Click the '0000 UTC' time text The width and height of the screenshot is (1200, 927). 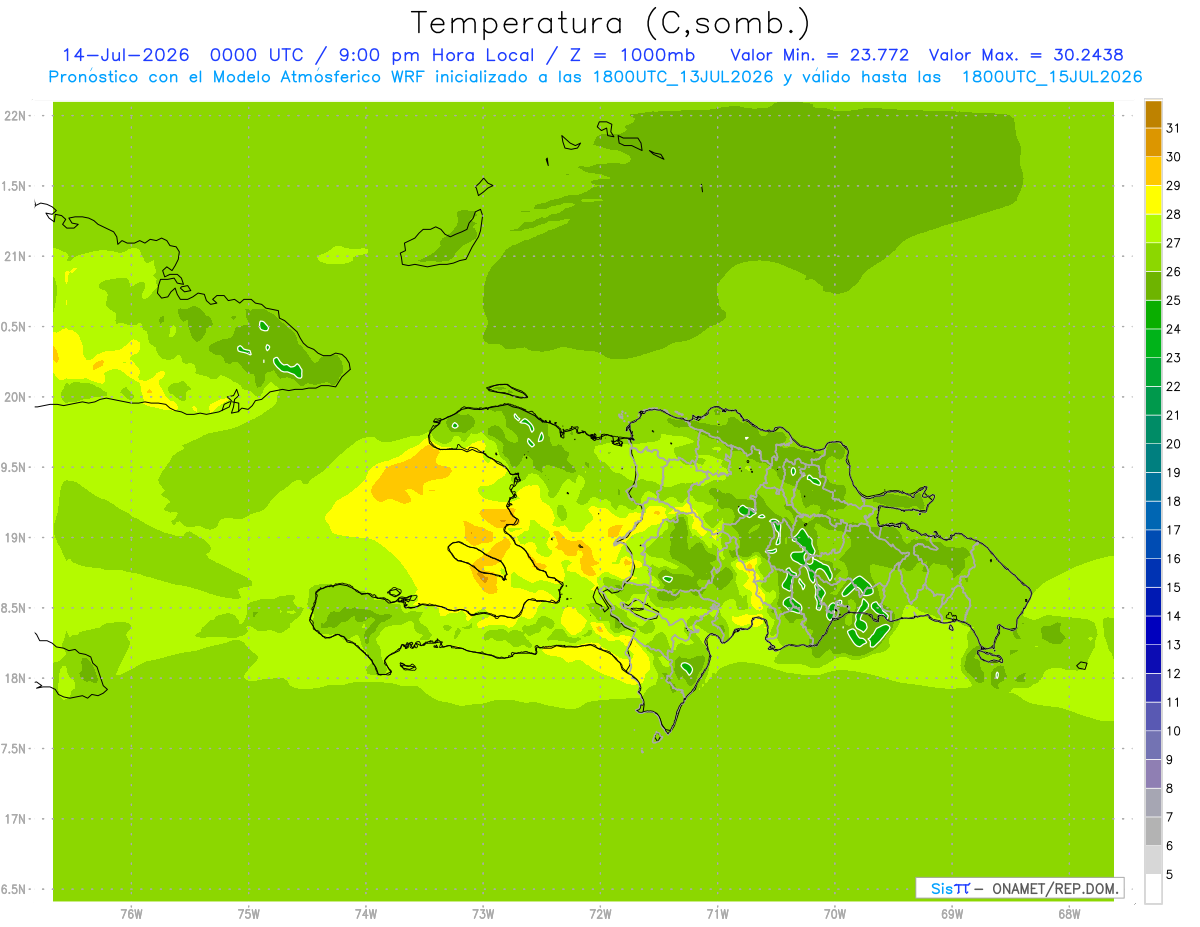point(256,55)
